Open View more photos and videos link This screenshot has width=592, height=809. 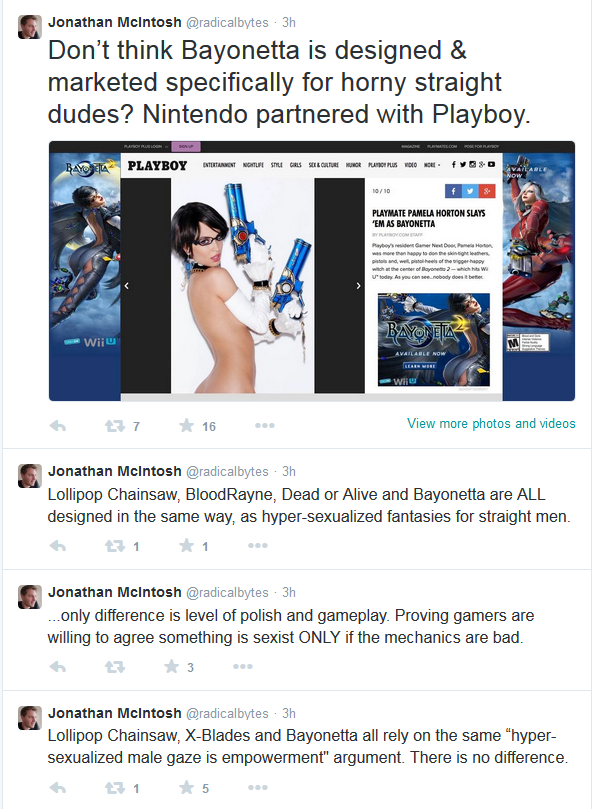(491, 424)
